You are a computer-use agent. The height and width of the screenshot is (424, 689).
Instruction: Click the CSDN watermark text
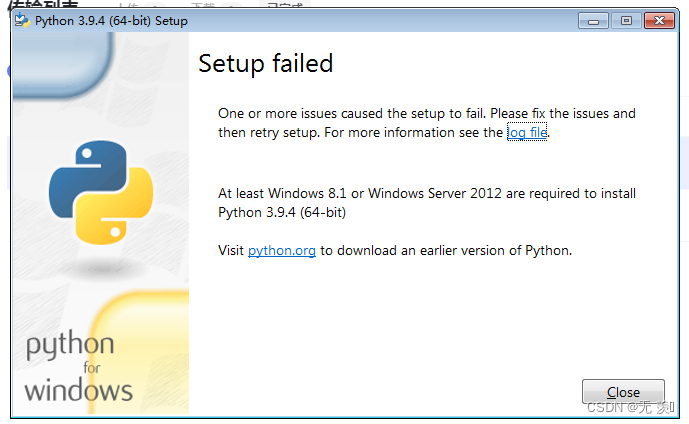tap(630, 407)
